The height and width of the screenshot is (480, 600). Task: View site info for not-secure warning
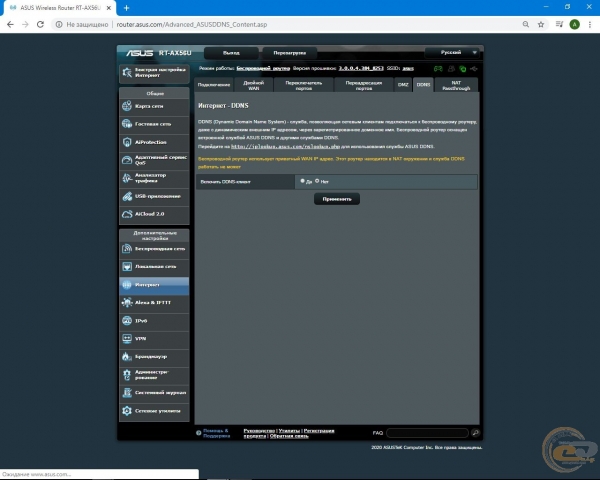click(x=59, y=24)
